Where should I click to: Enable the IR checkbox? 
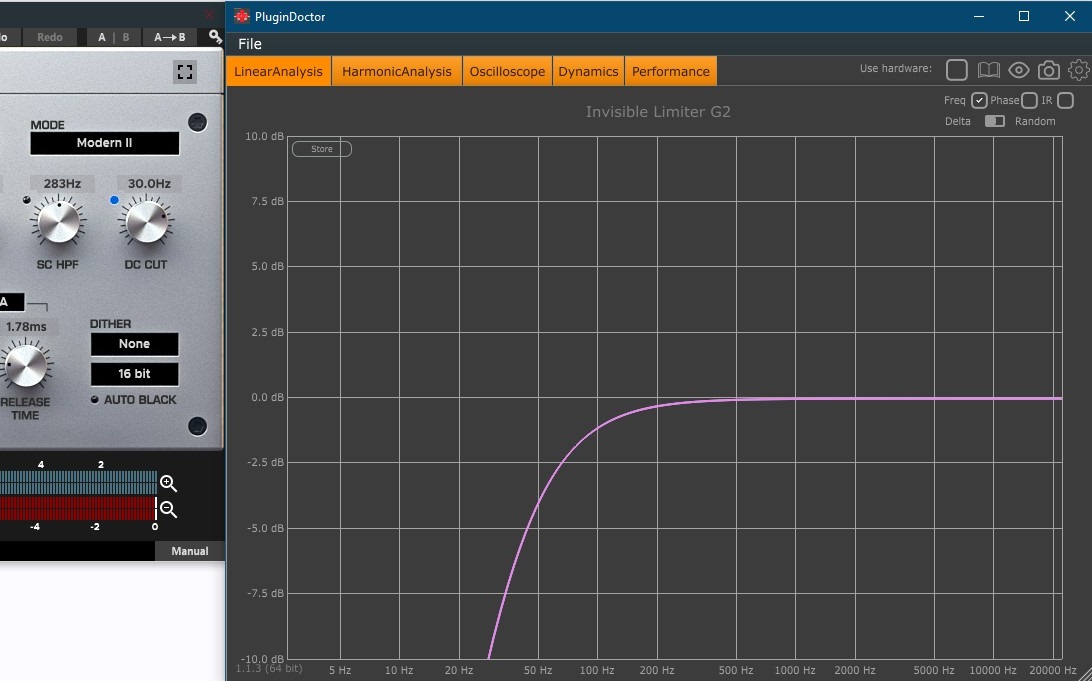[1066, 100]
